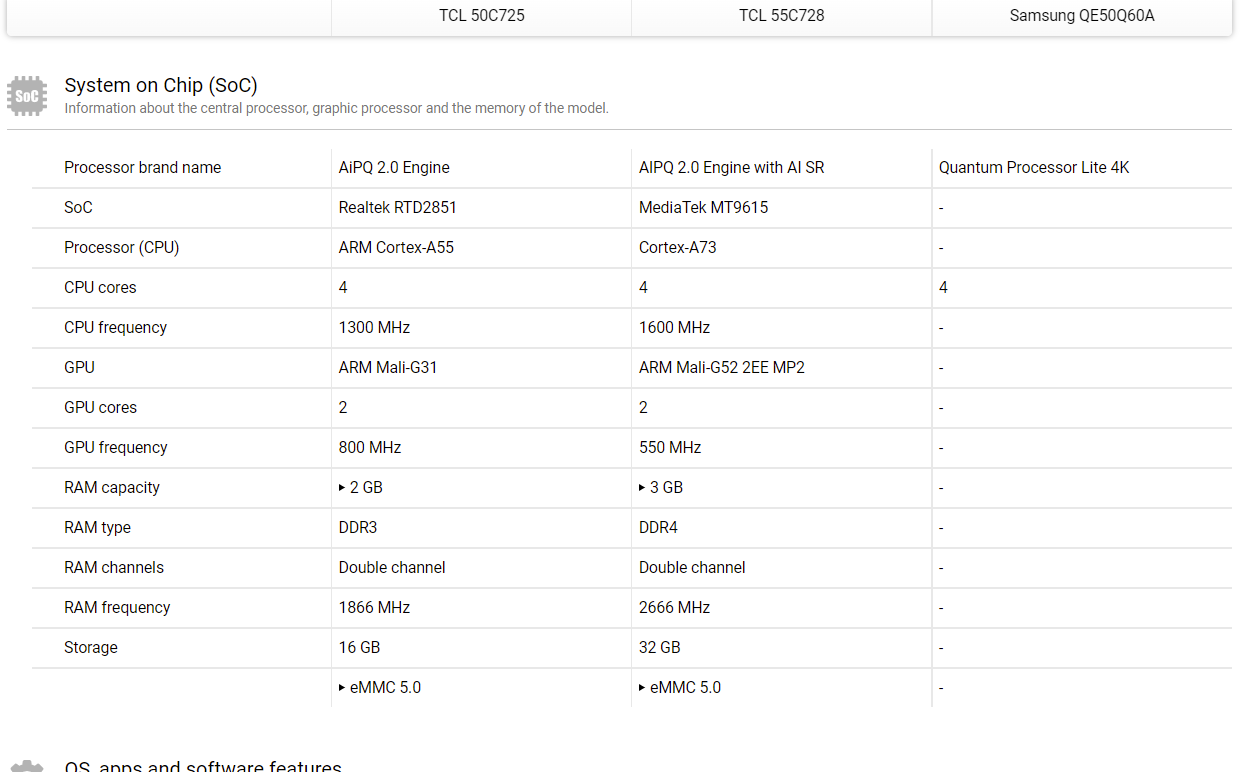This screenshot has height=772, width=1246.
Task: Click the 1866 MHz RAM frequency value
Action: tap(374, 608)
